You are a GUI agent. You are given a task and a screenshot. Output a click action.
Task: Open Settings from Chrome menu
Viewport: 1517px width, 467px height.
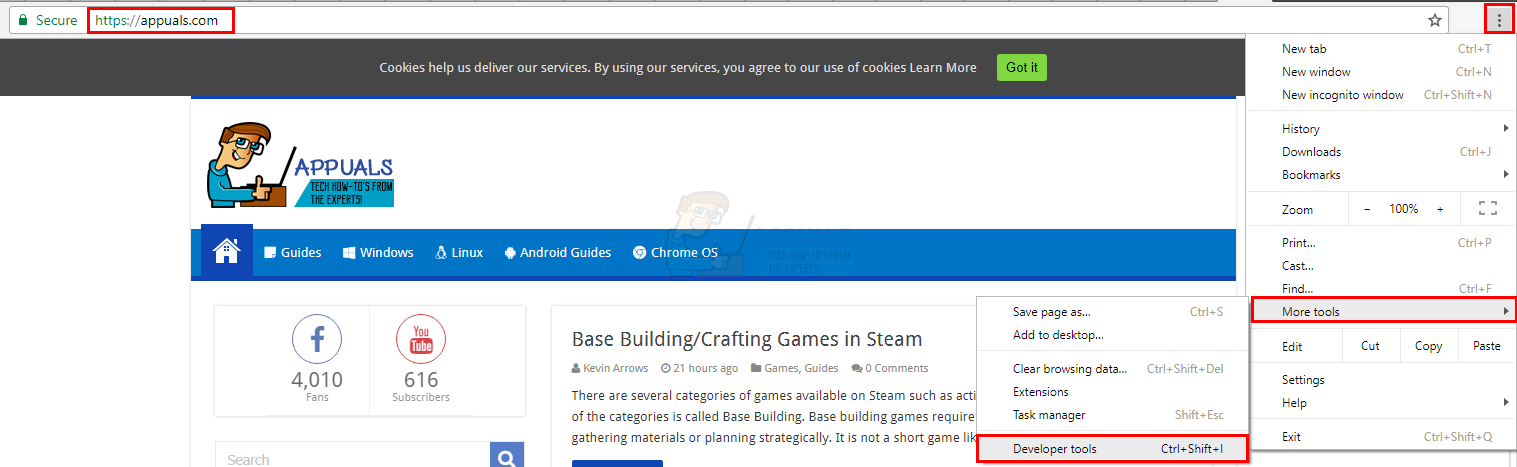(x=1381, y=380)
